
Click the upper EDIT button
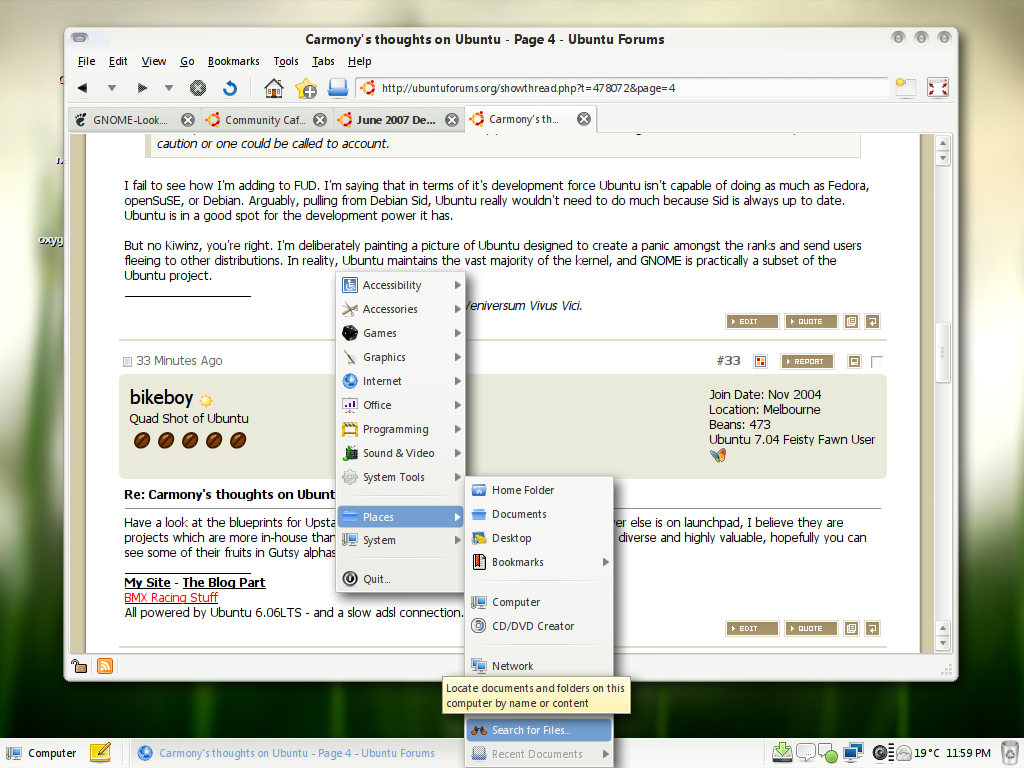752,321
